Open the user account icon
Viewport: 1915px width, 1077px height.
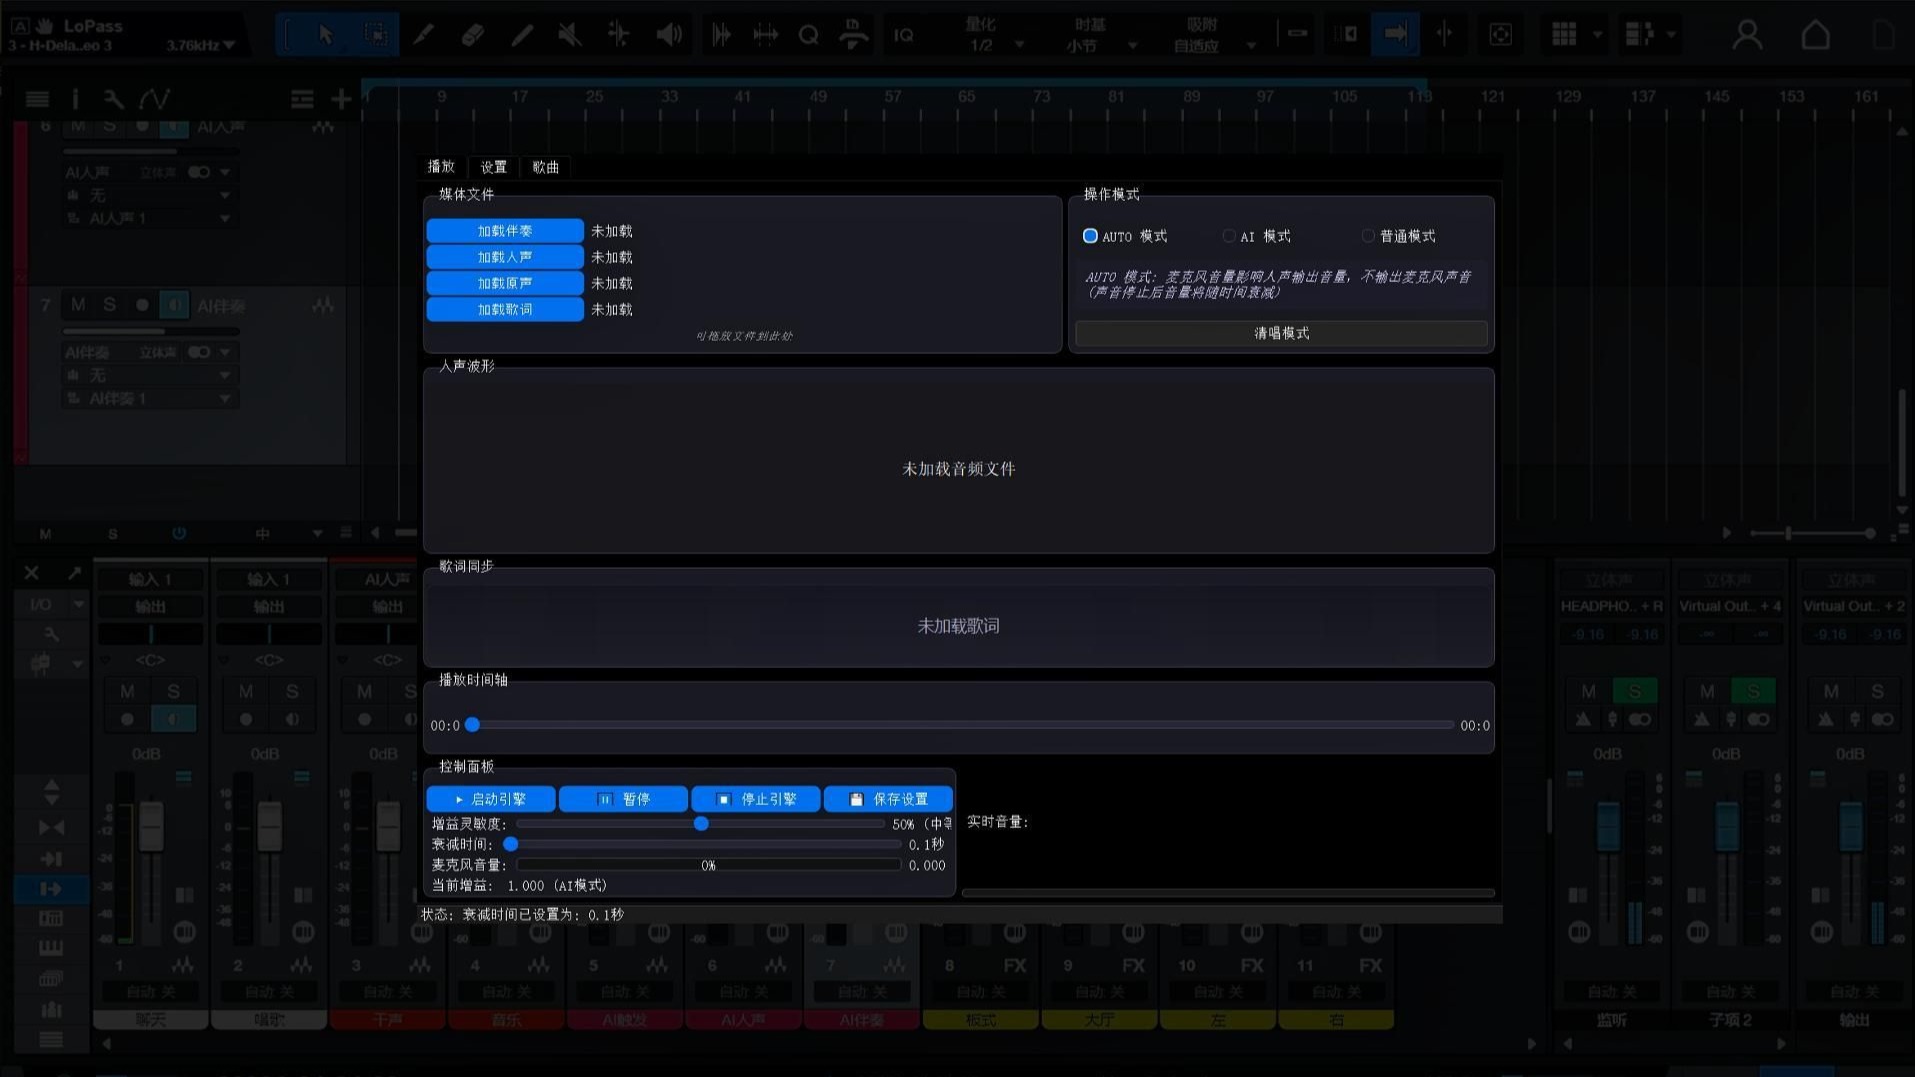point(1747,35)
